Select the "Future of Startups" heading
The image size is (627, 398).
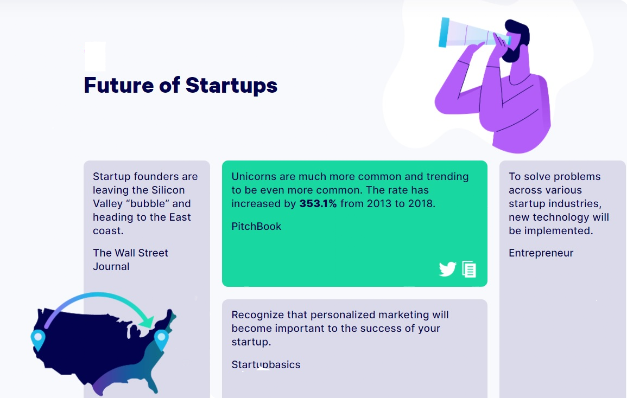pos(180,86)
